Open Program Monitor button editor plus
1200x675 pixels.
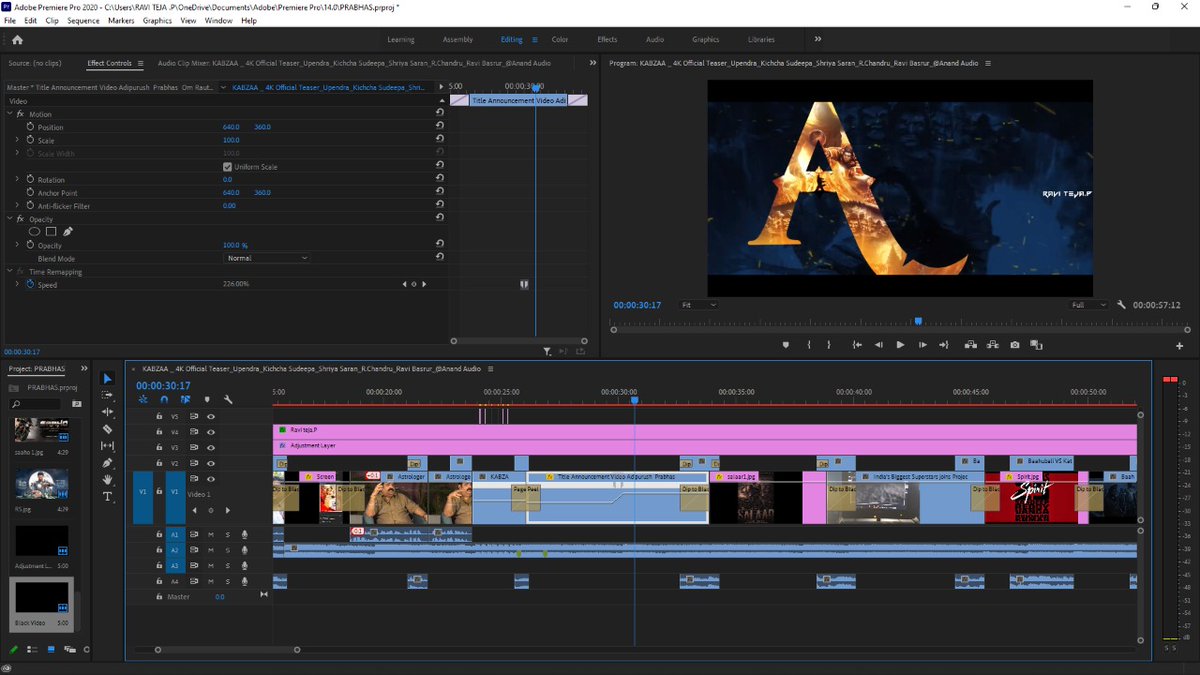tap(1180, 346)
